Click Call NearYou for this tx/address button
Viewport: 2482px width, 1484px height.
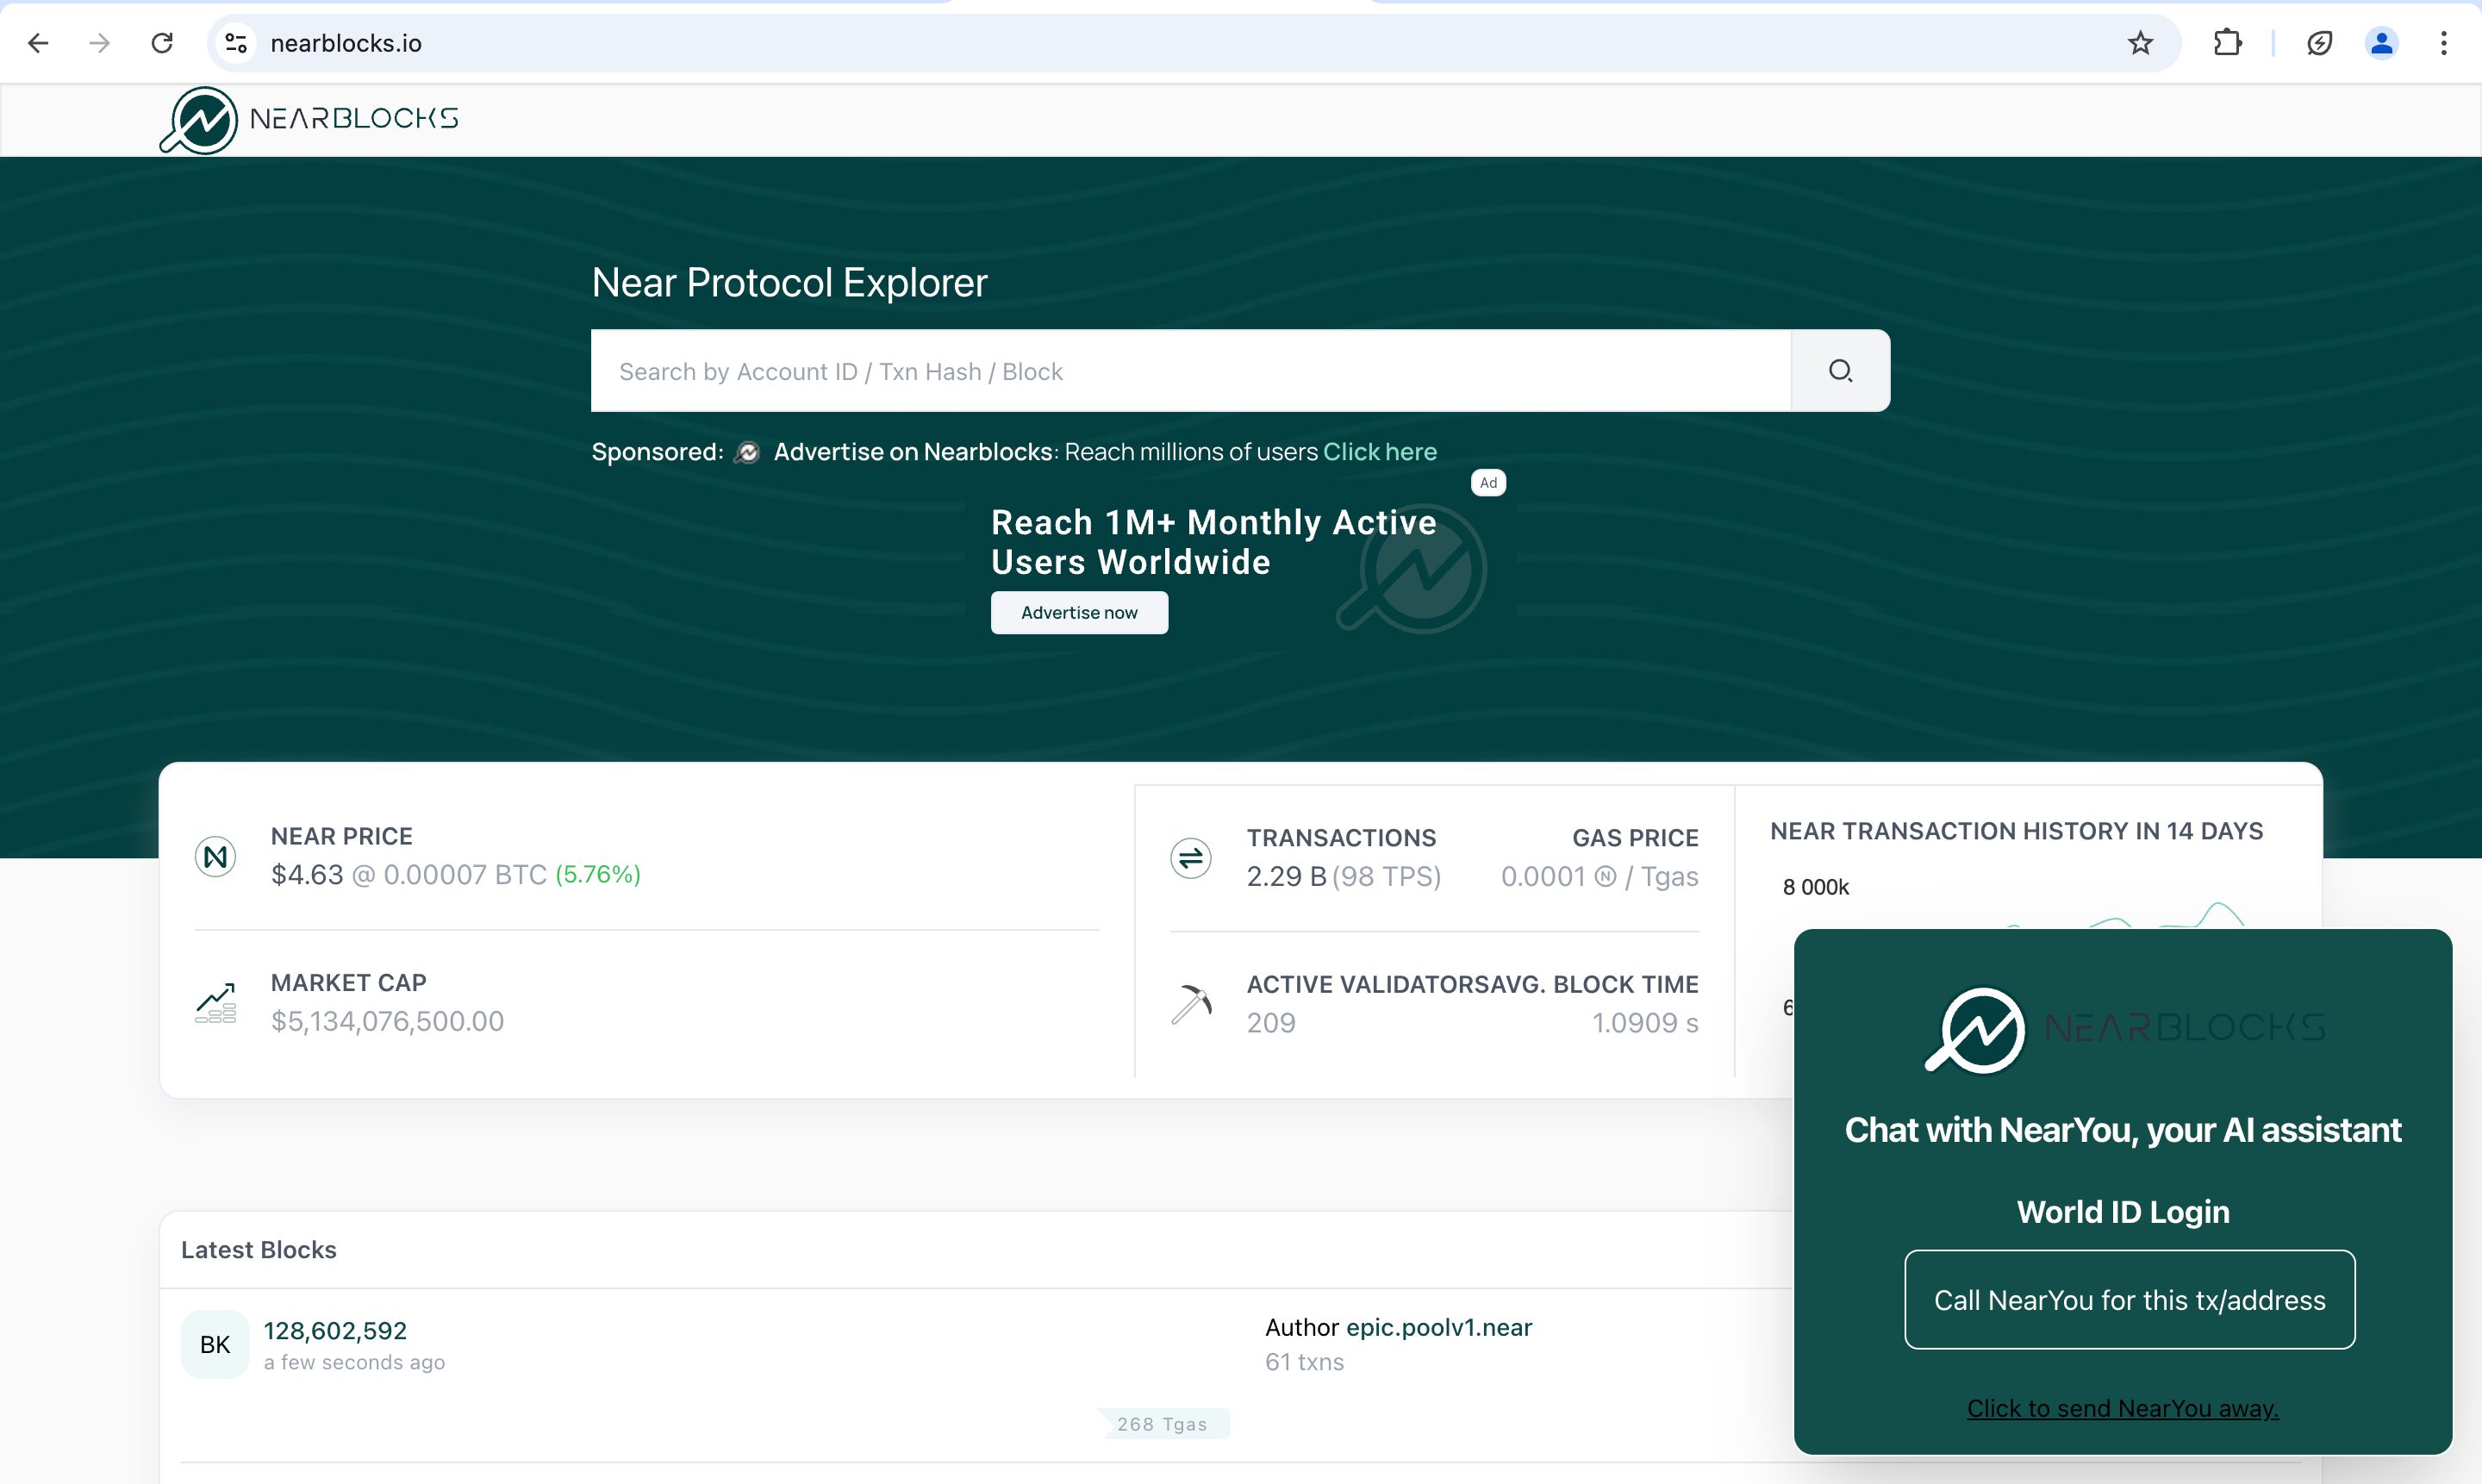[2129, 1299]
